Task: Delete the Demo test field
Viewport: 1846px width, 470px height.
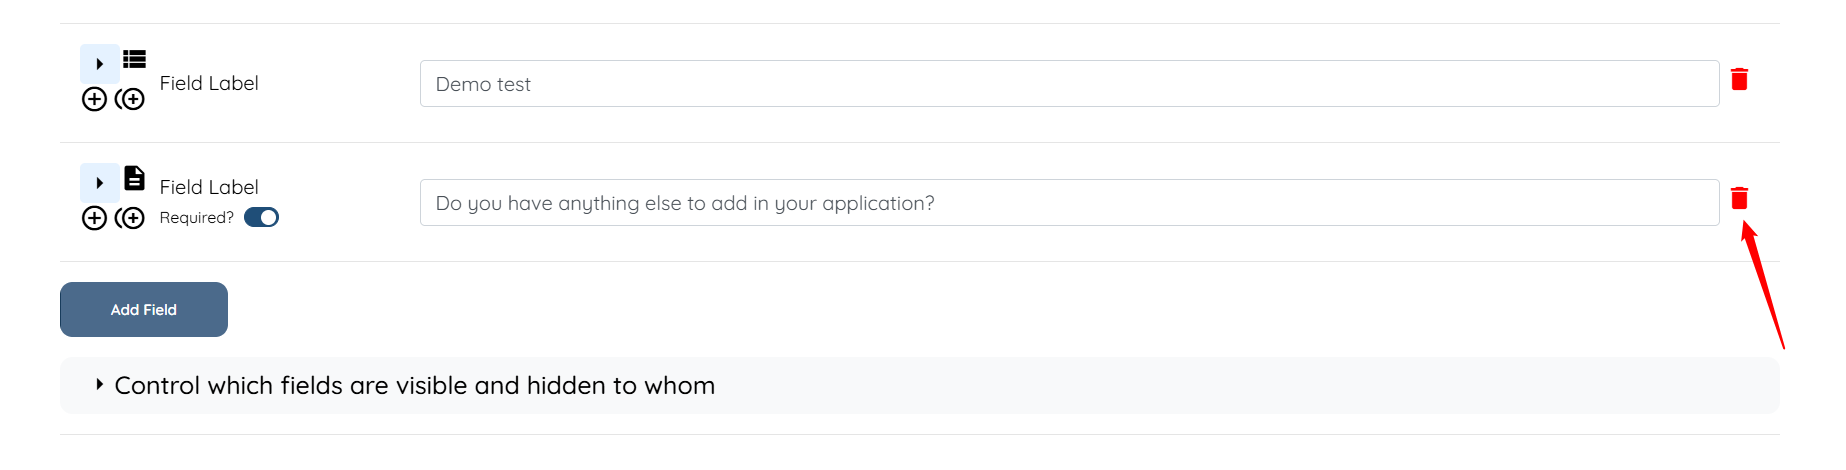Action: 1739,79
